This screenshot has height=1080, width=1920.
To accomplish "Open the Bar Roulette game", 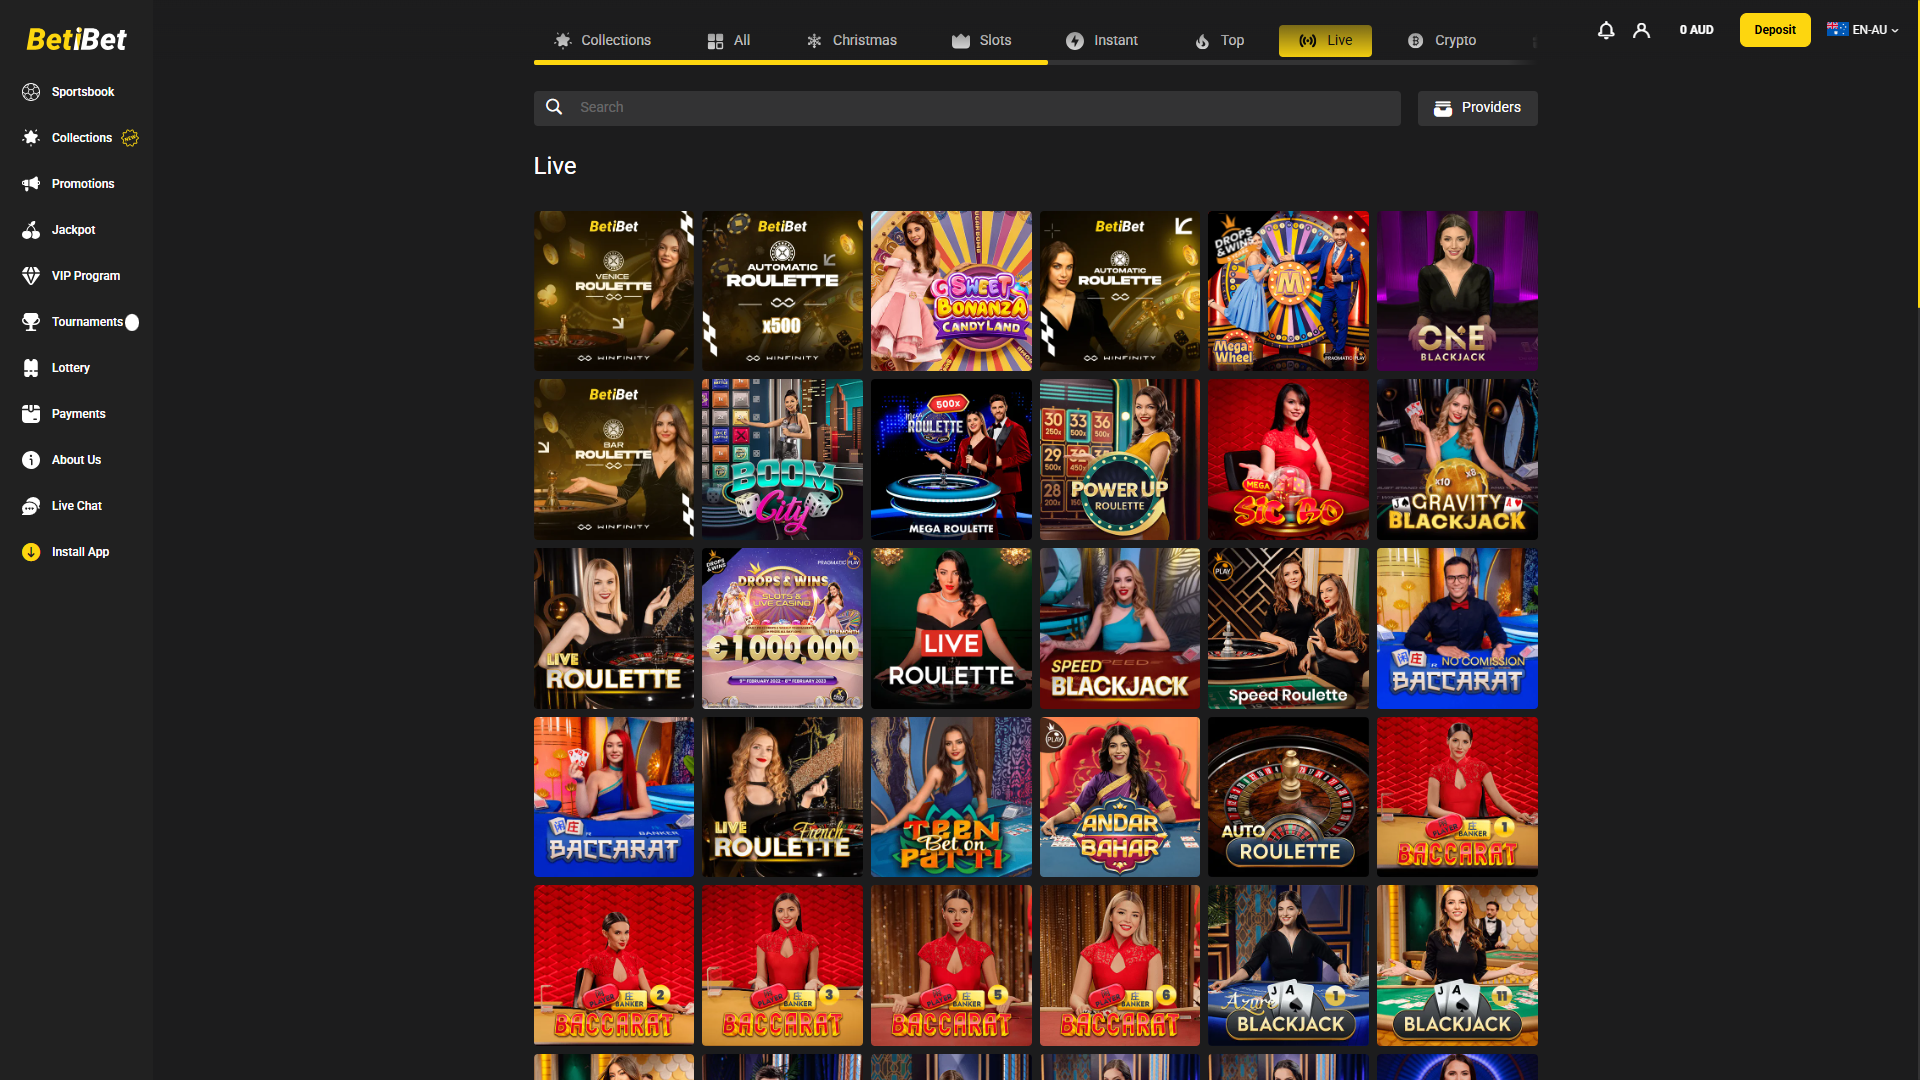I will coord(614,460).
